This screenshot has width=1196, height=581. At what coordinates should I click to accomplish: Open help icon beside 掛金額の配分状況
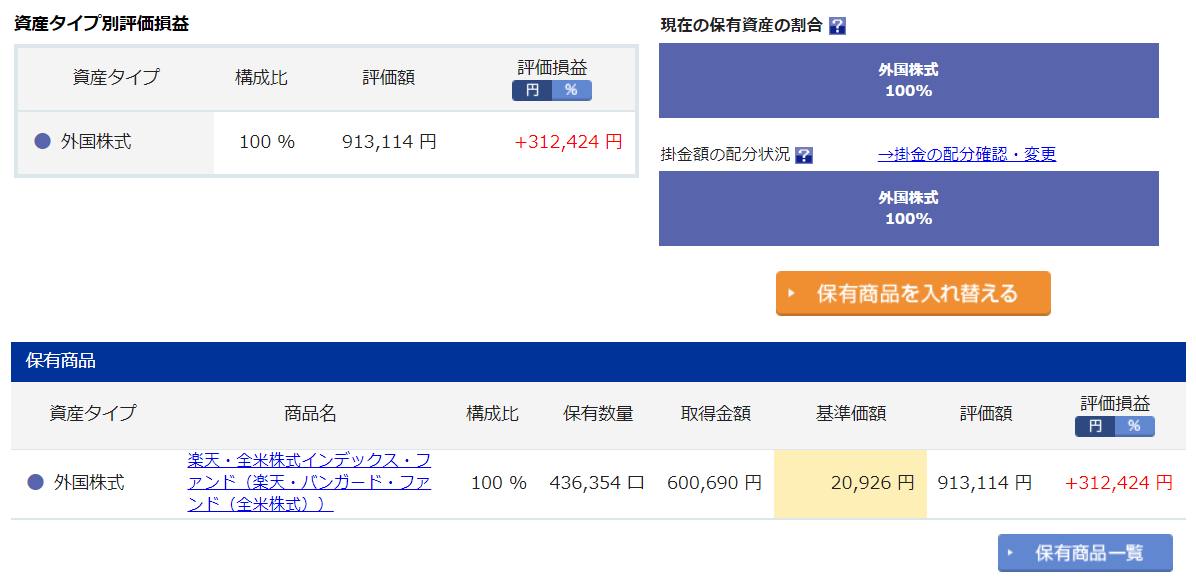click(803, 156)
